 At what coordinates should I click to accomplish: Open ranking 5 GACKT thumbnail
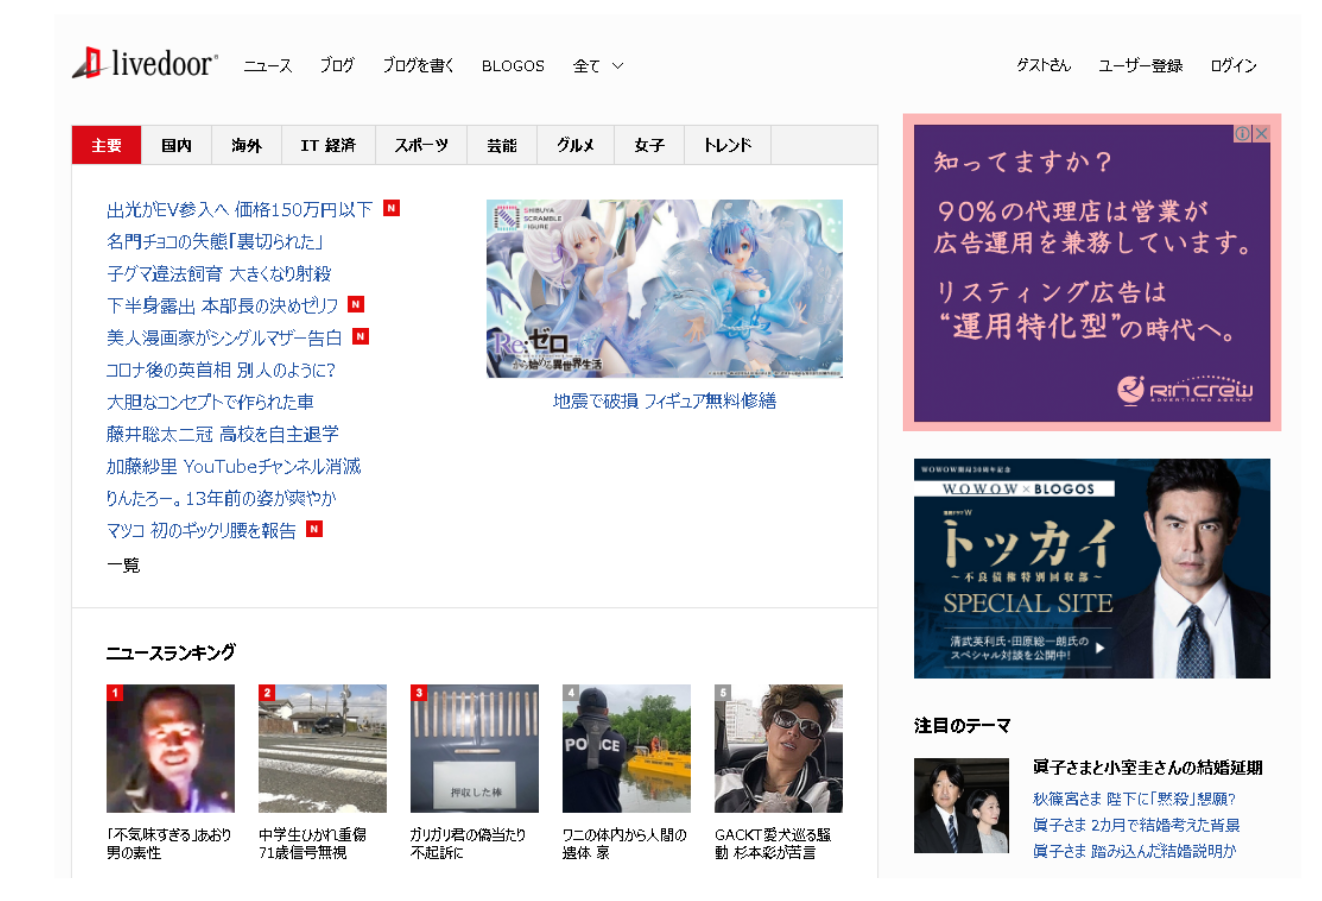tap(778, 748)
